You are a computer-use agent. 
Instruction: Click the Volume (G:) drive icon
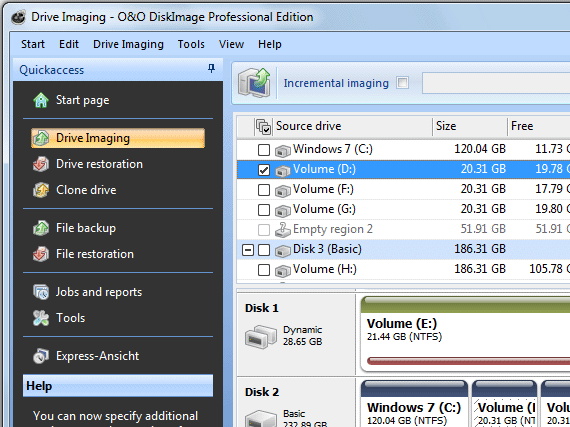point(282,210)
